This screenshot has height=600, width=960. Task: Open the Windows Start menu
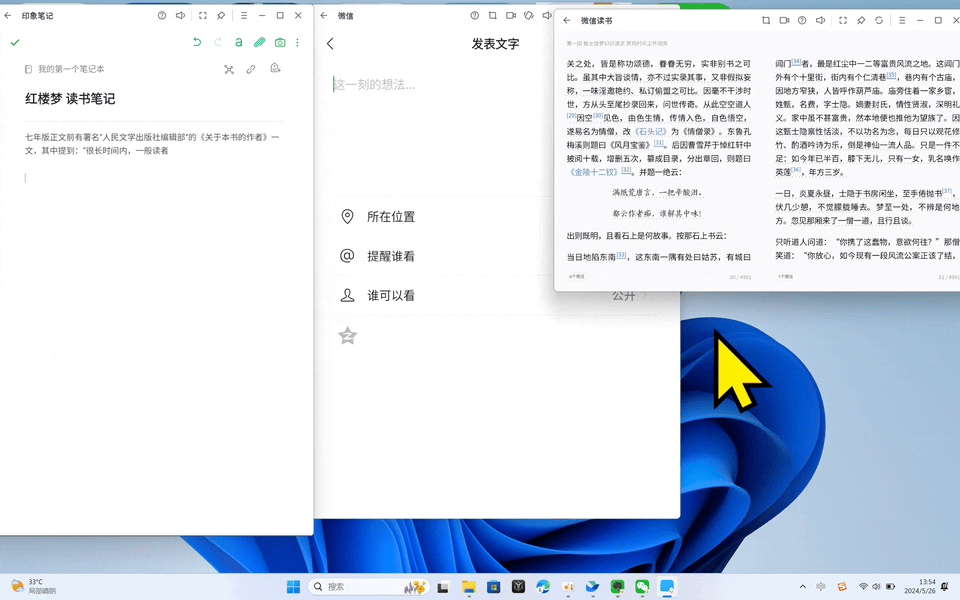pyautogui.click(x=293, y=587)
